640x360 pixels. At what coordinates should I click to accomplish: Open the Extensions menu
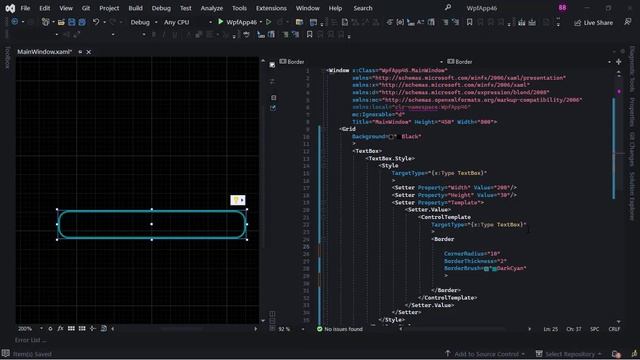[271, 8]
